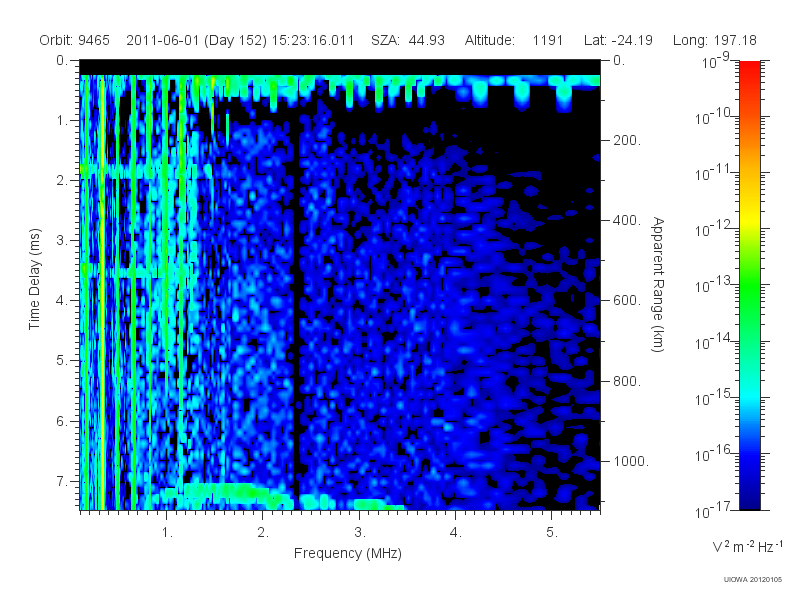Click the 10⁻¹⁰ colorbar label

pos(714,117)
